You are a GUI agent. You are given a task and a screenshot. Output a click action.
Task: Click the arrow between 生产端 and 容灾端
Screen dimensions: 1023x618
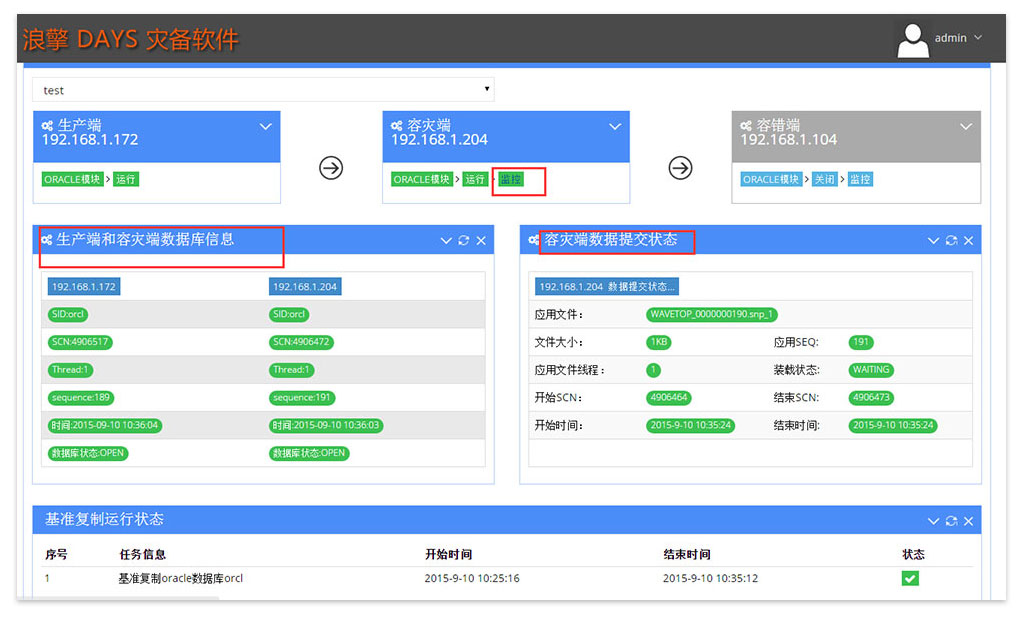(331, 168)
